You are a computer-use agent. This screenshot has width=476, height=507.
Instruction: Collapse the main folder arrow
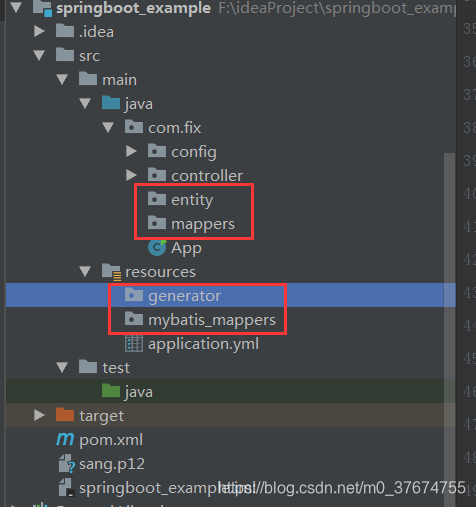(62, 79)
